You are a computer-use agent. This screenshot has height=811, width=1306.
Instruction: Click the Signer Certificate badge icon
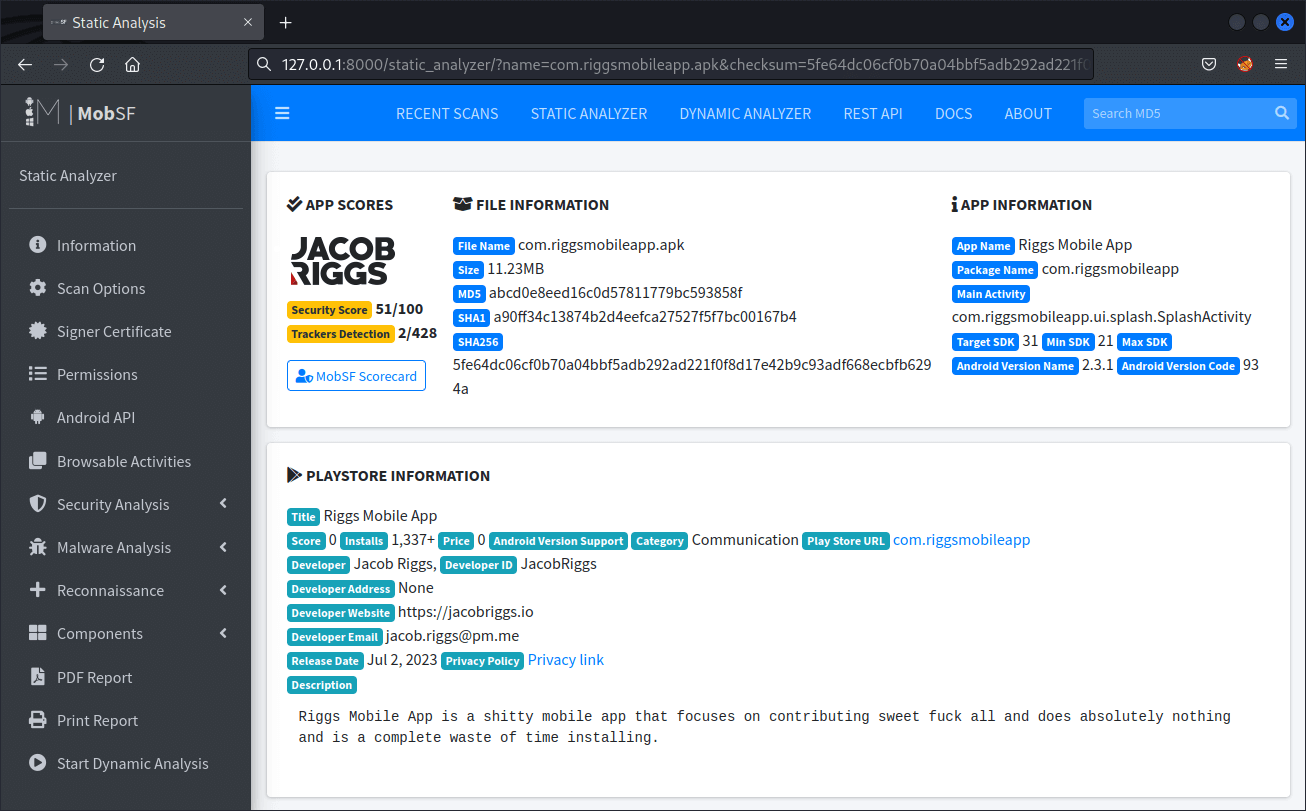point(38,331)
